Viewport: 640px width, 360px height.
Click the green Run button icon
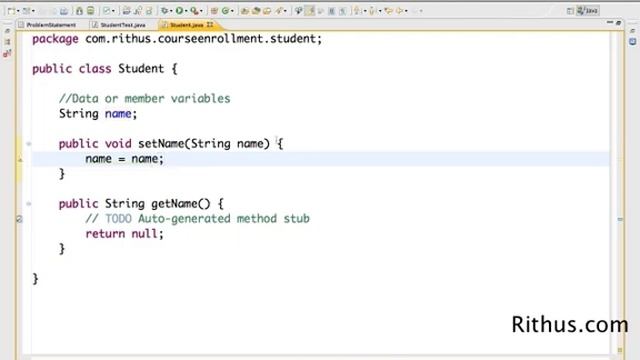click(x=179, y=11)
